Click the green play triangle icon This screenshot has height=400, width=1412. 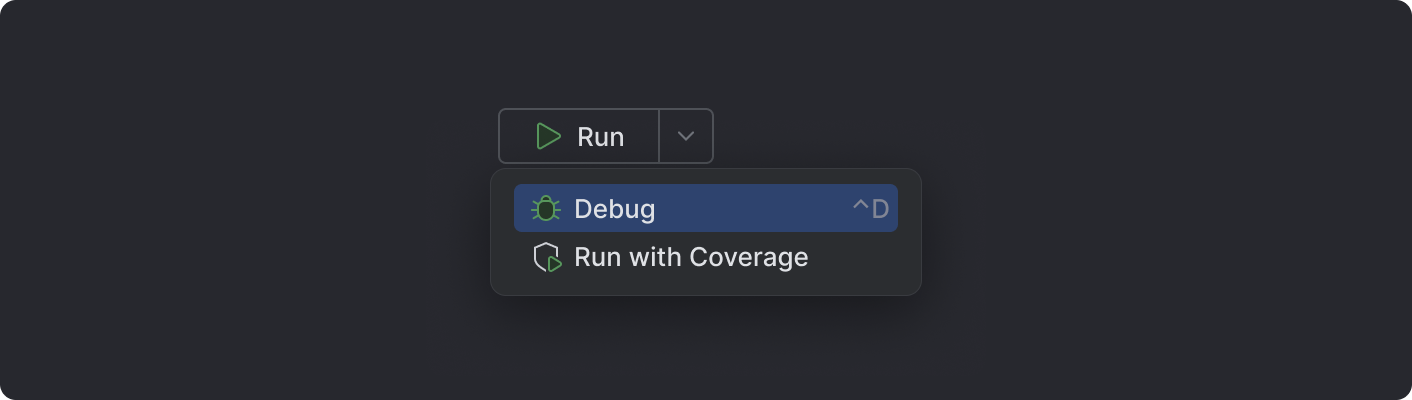pyautogui.click(x=548, y=136)
